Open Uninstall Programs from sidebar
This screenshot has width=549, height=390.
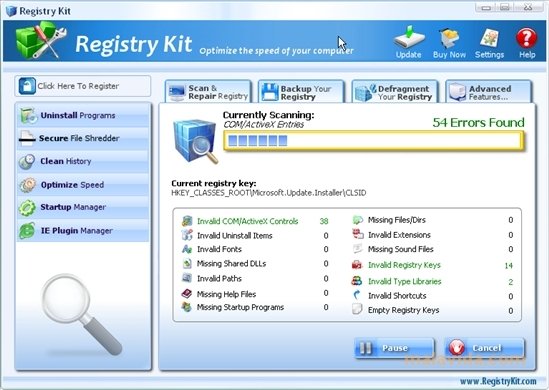pos(83,116)
